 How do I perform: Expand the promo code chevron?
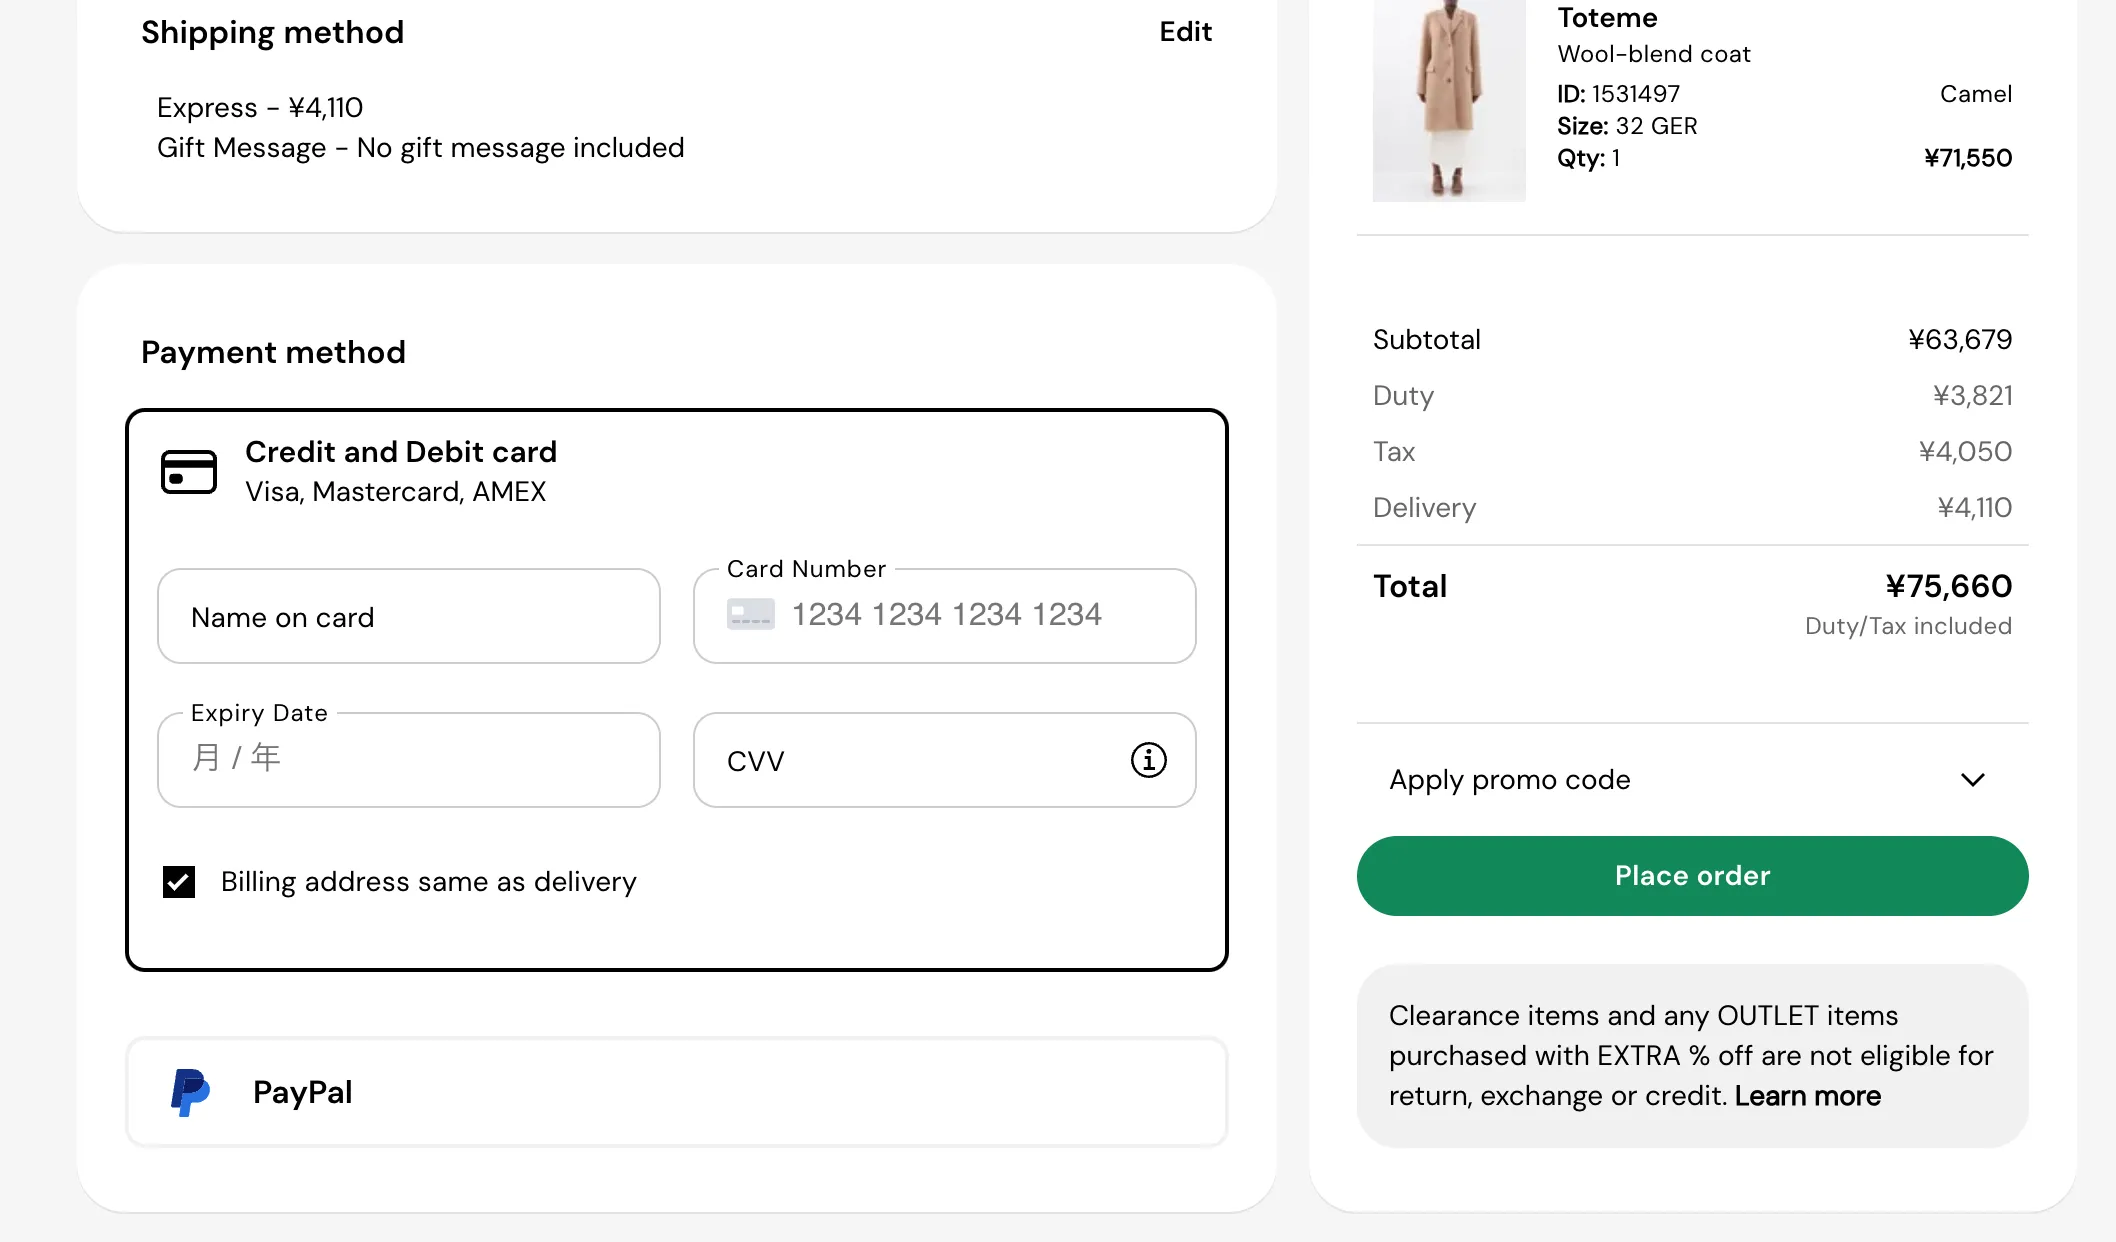[x=1972, y=780]
